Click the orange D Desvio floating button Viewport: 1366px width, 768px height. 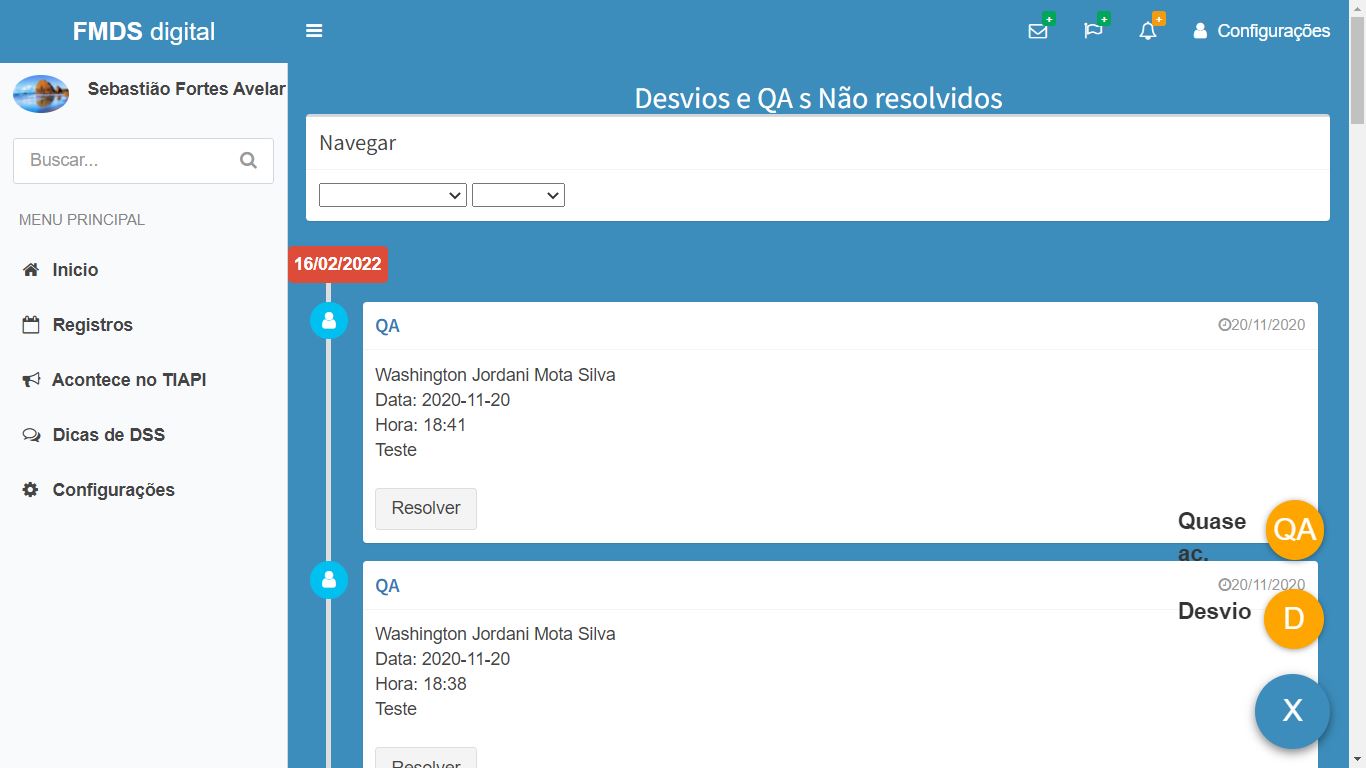1293,619
